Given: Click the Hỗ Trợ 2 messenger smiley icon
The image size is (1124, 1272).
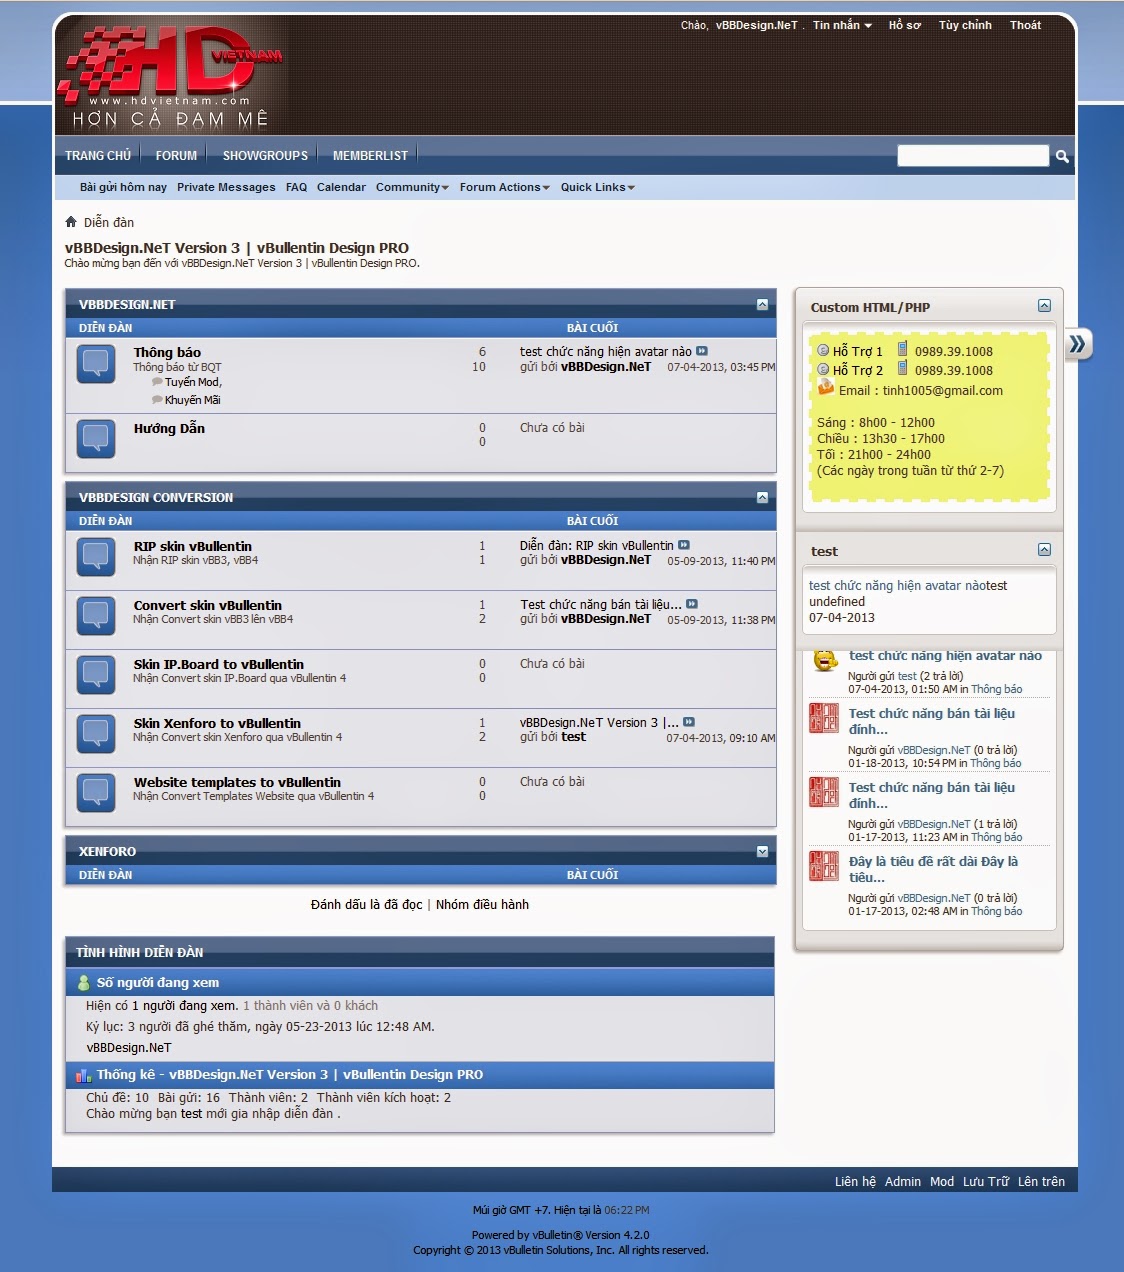Looking at the screenshot, I should 823,369.
